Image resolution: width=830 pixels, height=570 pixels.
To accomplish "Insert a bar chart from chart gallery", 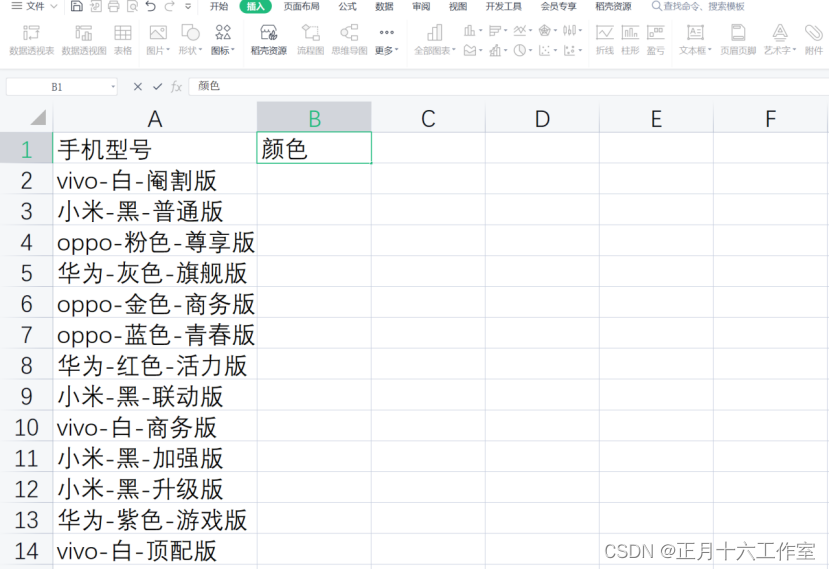I will [x=498, y=31].
